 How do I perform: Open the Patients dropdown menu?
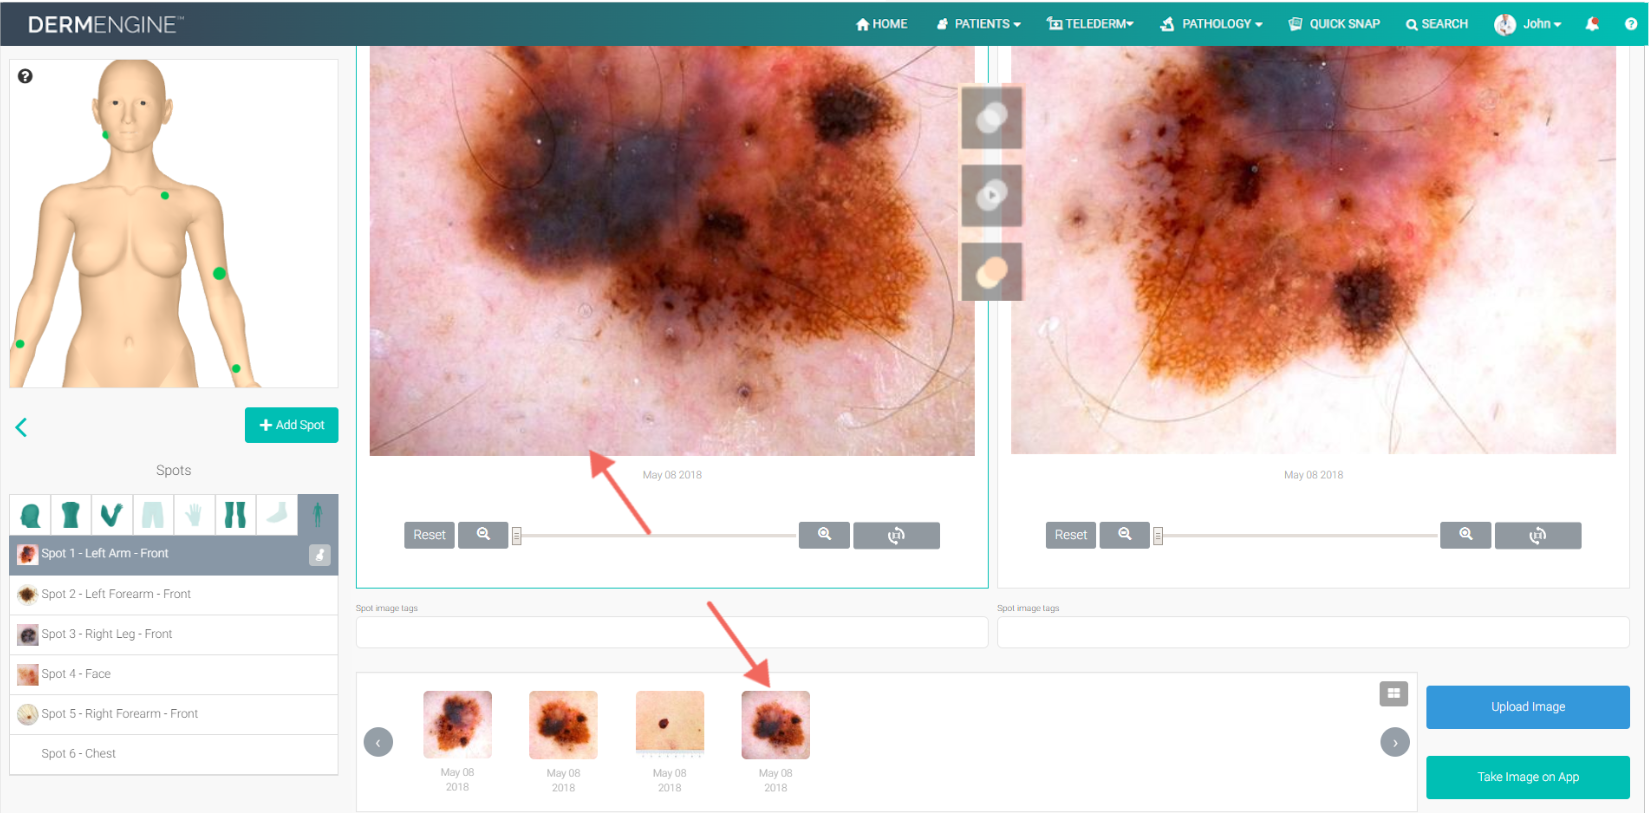pos(978,24)
